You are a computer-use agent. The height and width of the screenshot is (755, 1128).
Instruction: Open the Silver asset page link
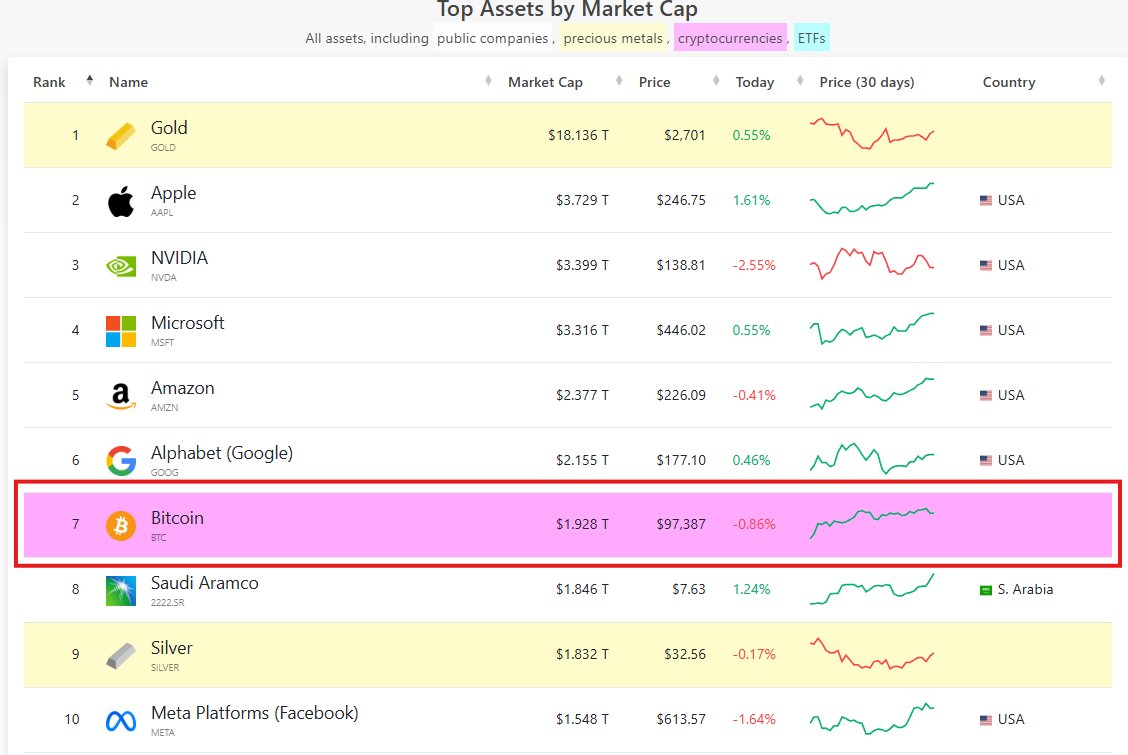[x=171, y=648]
